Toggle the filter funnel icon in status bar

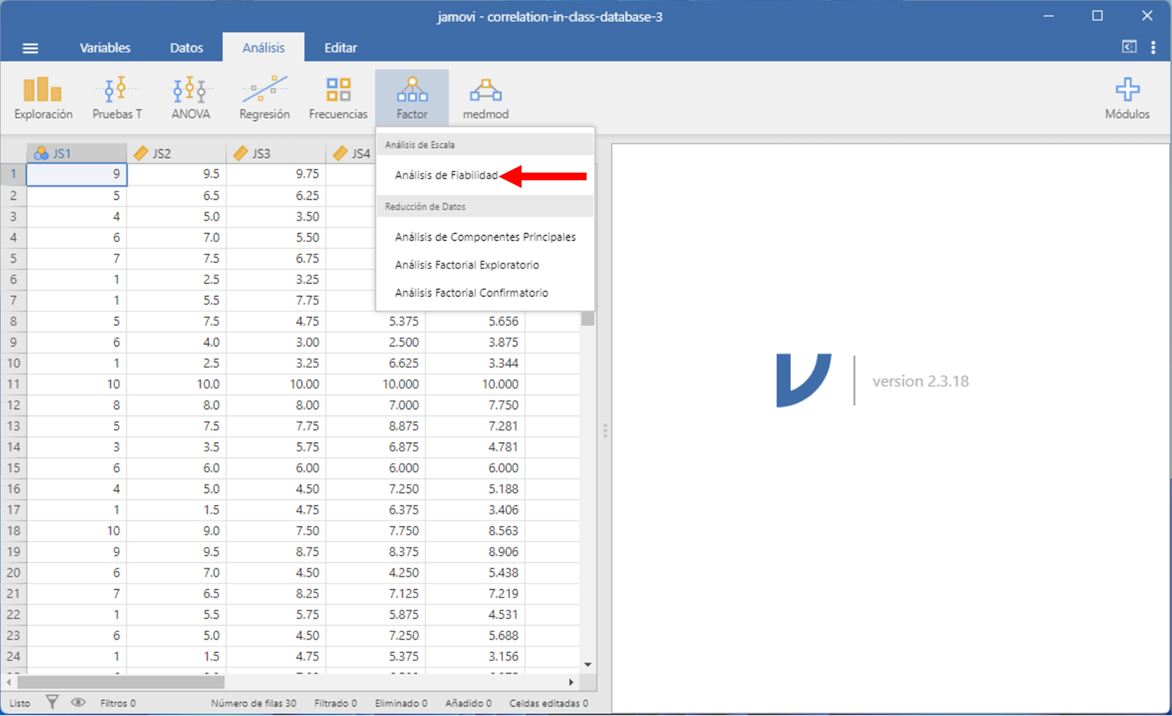click(52, 703)
